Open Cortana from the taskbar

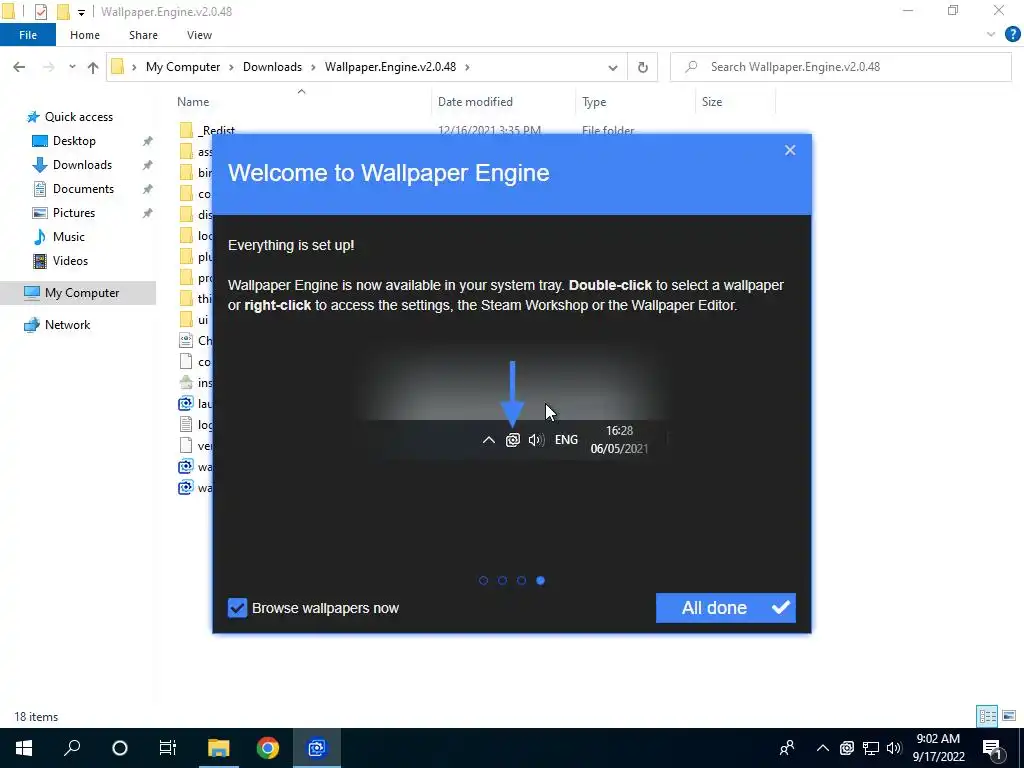tap(120, 748)
